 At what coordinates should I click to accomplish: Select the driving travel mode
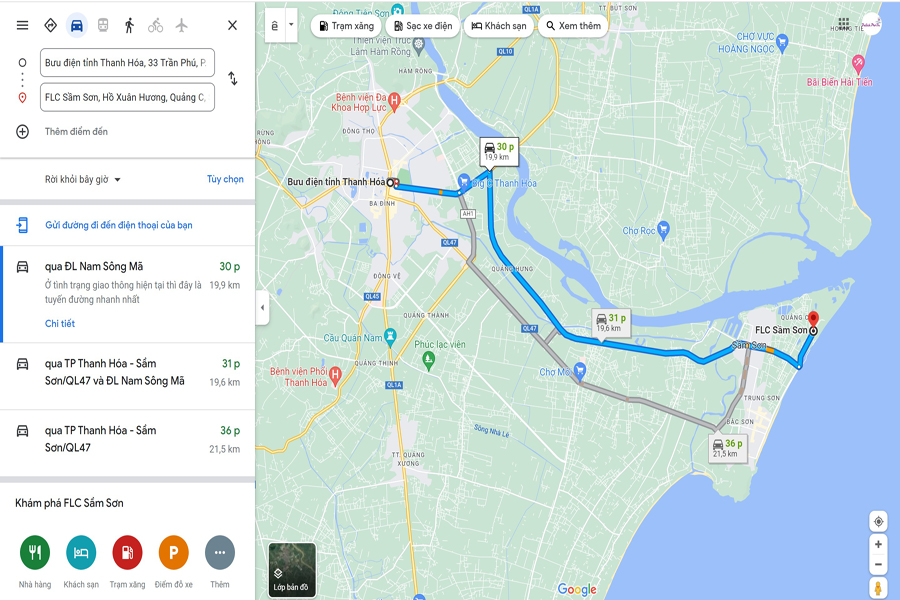click(x=76, y=25)
